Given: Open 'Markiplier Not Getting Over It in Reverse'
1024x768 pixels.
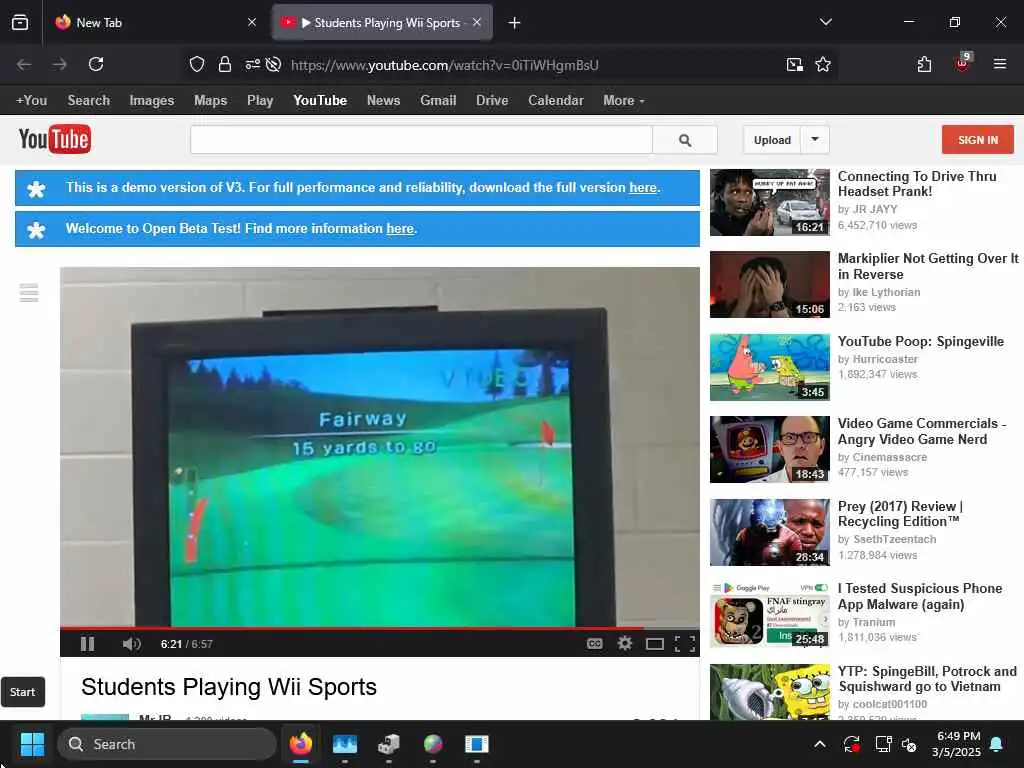Looking at the screenshot, I should tap(928, 266).
